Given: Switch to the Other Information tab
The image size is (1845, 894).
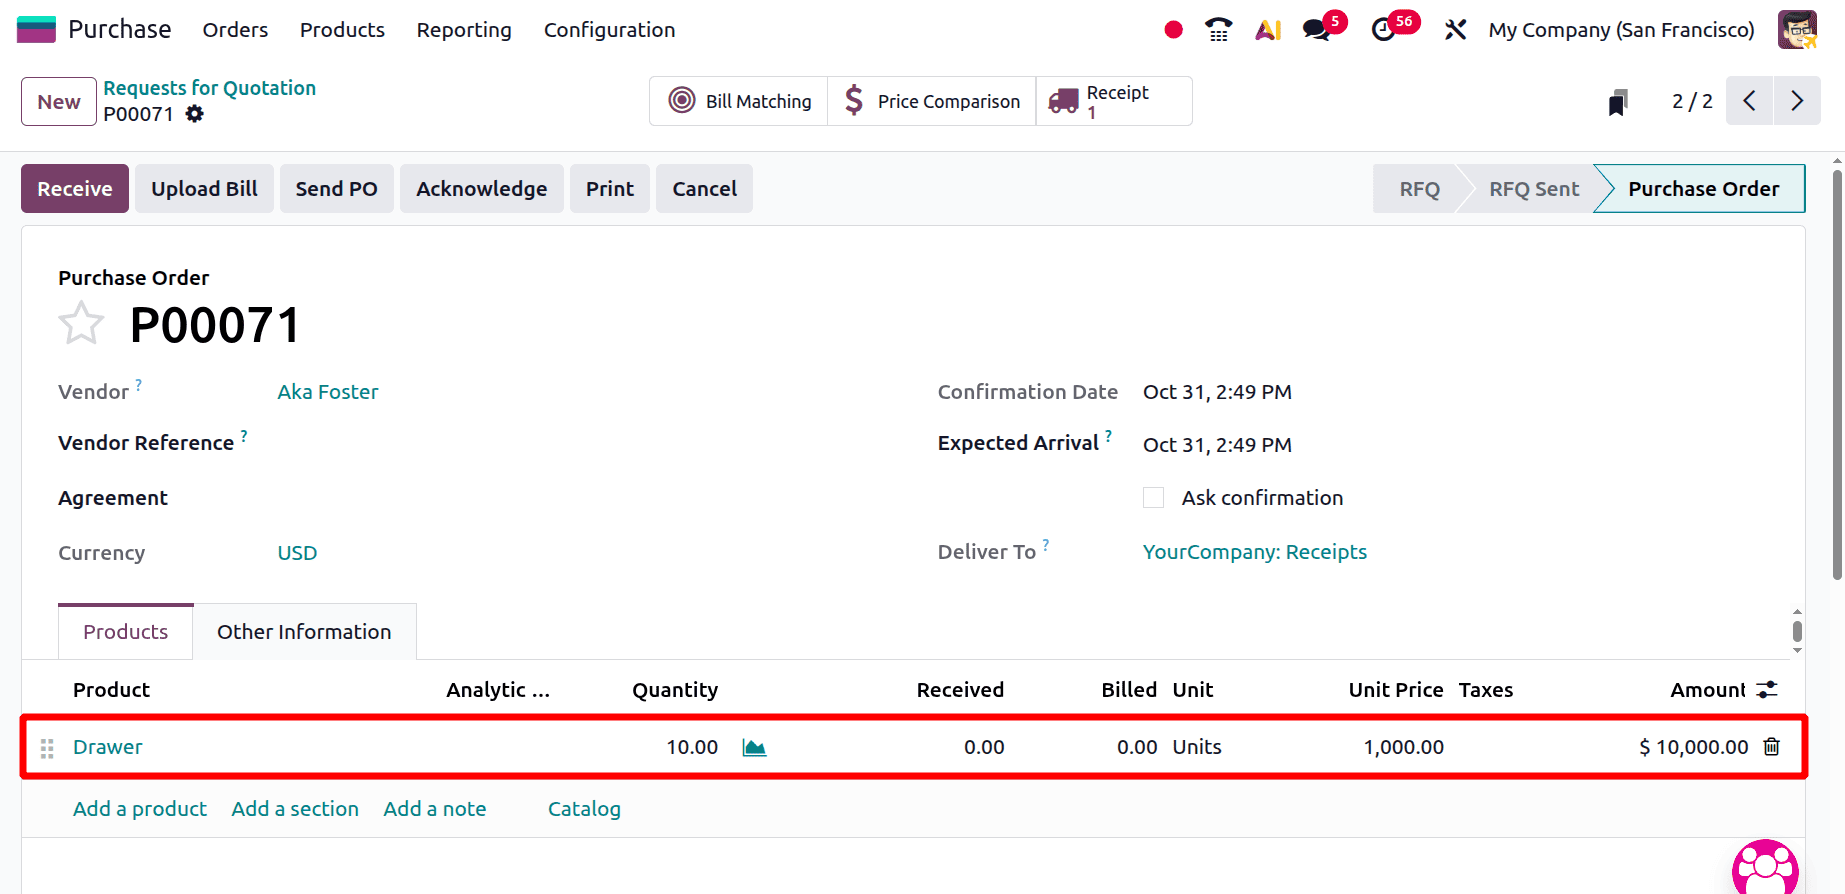Looking at the screenshot, I should click(x=304, y=631).
